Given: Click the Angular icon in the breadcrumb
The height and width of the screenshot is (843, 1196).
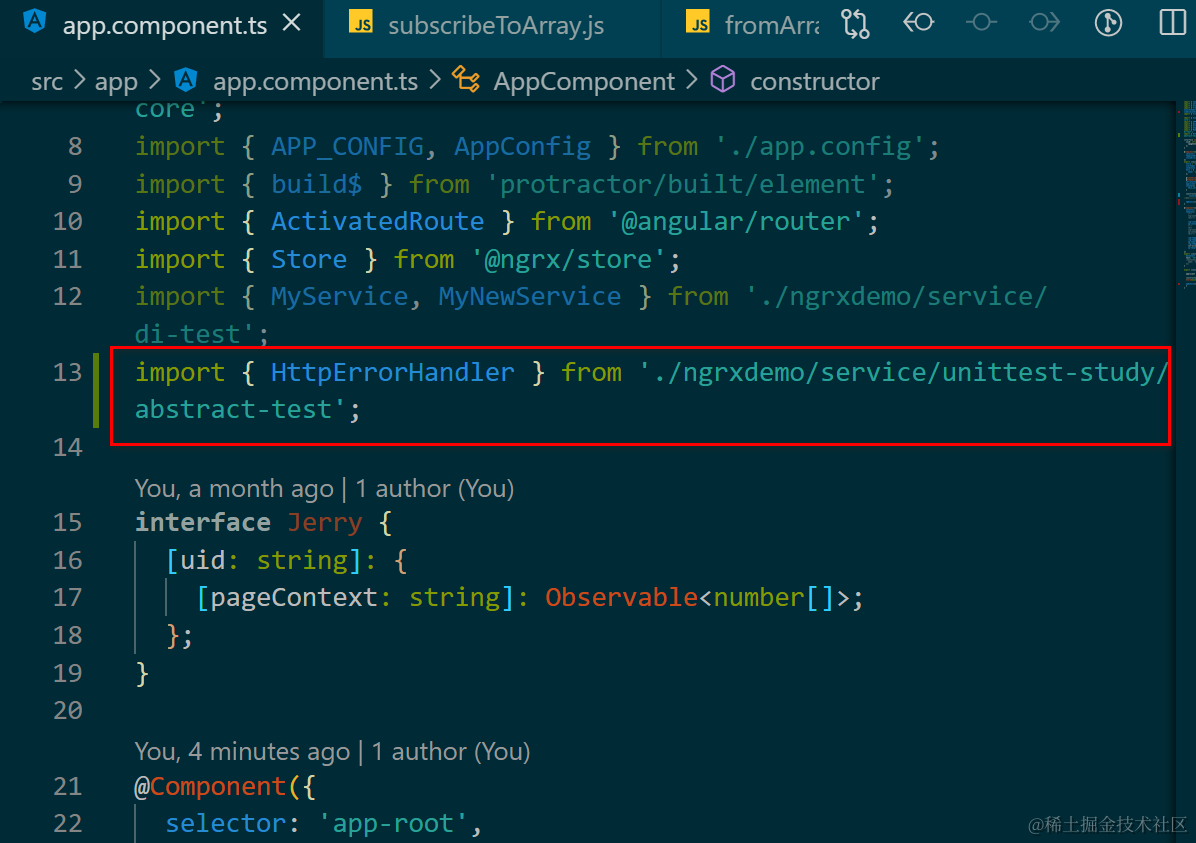Looking at the screenshot, I should pos(185,79).
